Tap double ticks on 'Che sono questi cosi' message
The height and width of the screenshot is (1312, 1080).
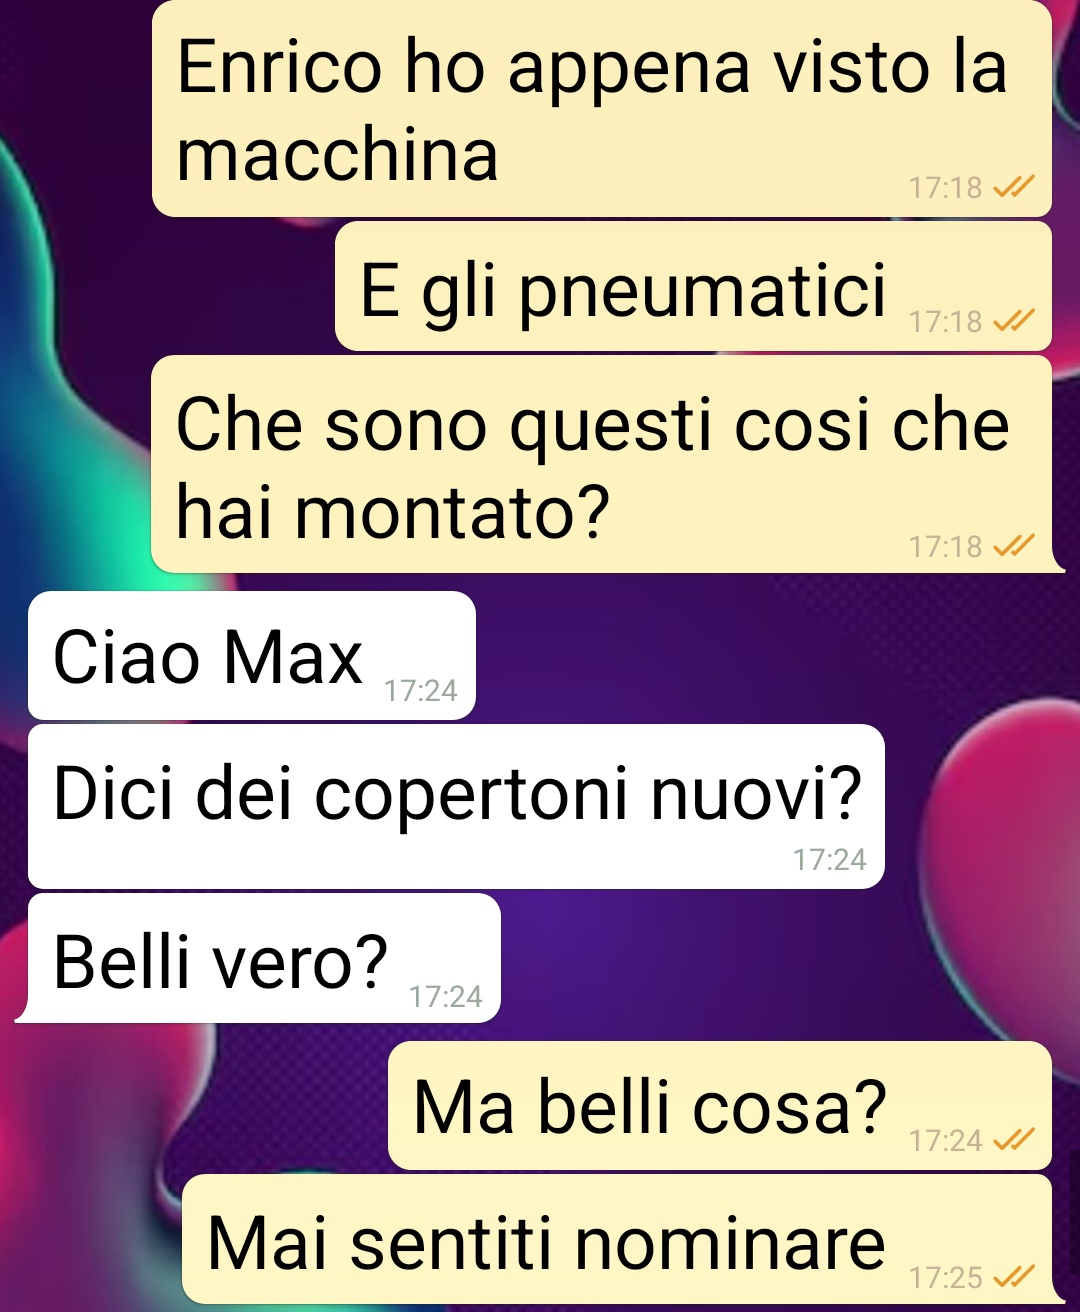click(x=1013, y=546)
